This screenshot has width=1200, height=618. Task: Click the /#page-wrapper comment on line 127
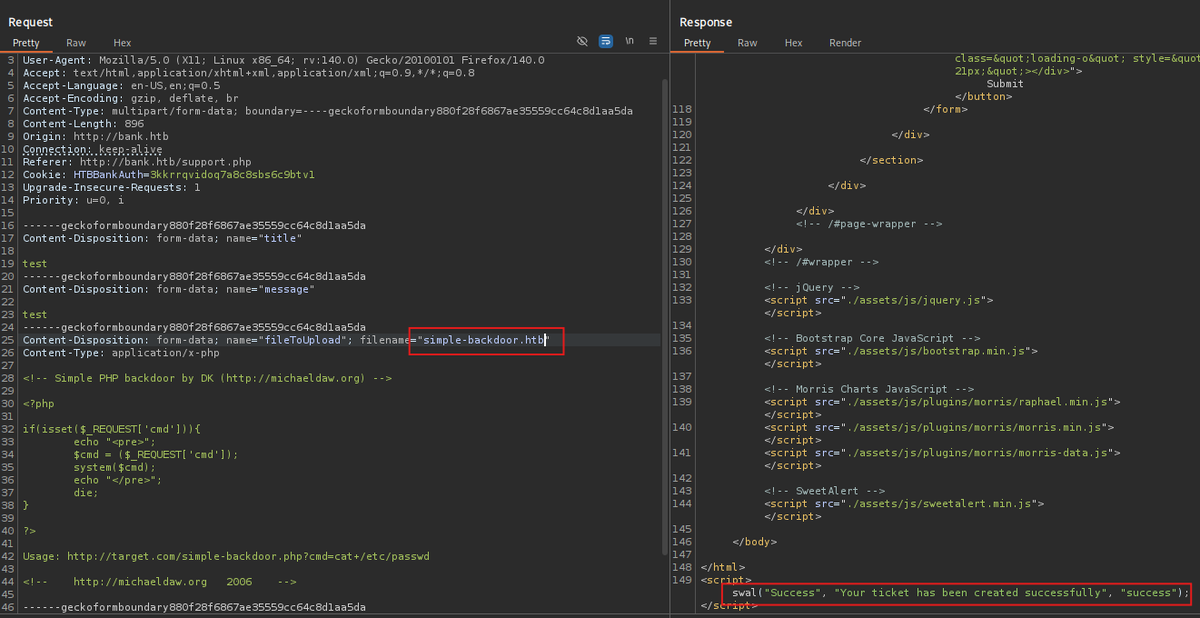(x=869, y=224)
